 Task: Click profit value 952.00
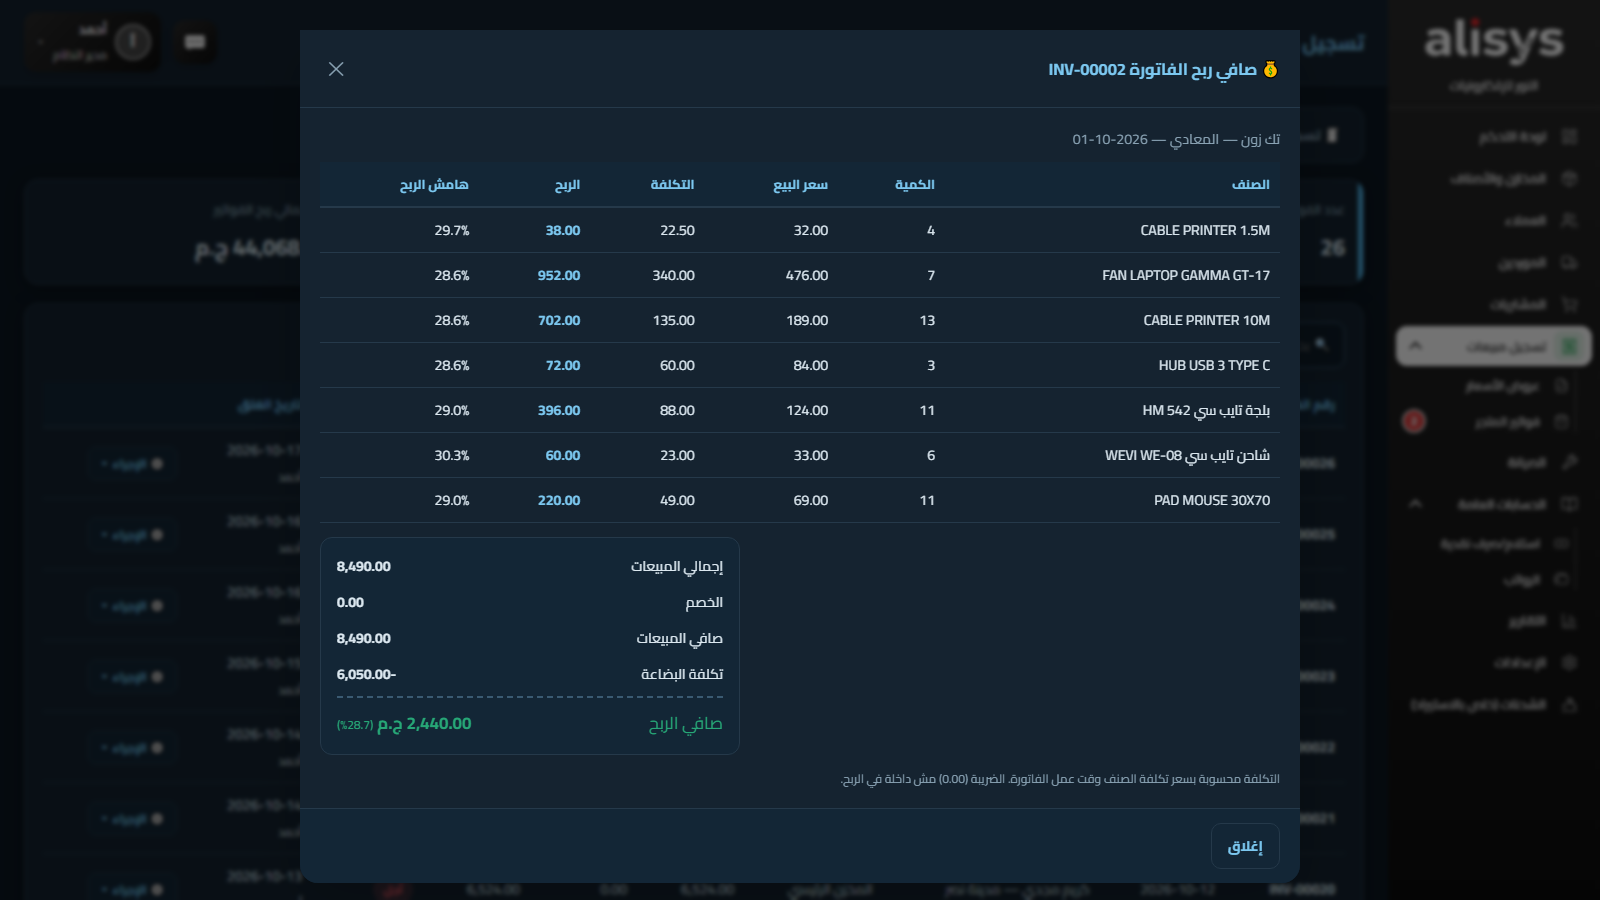(x=559, y=275)
